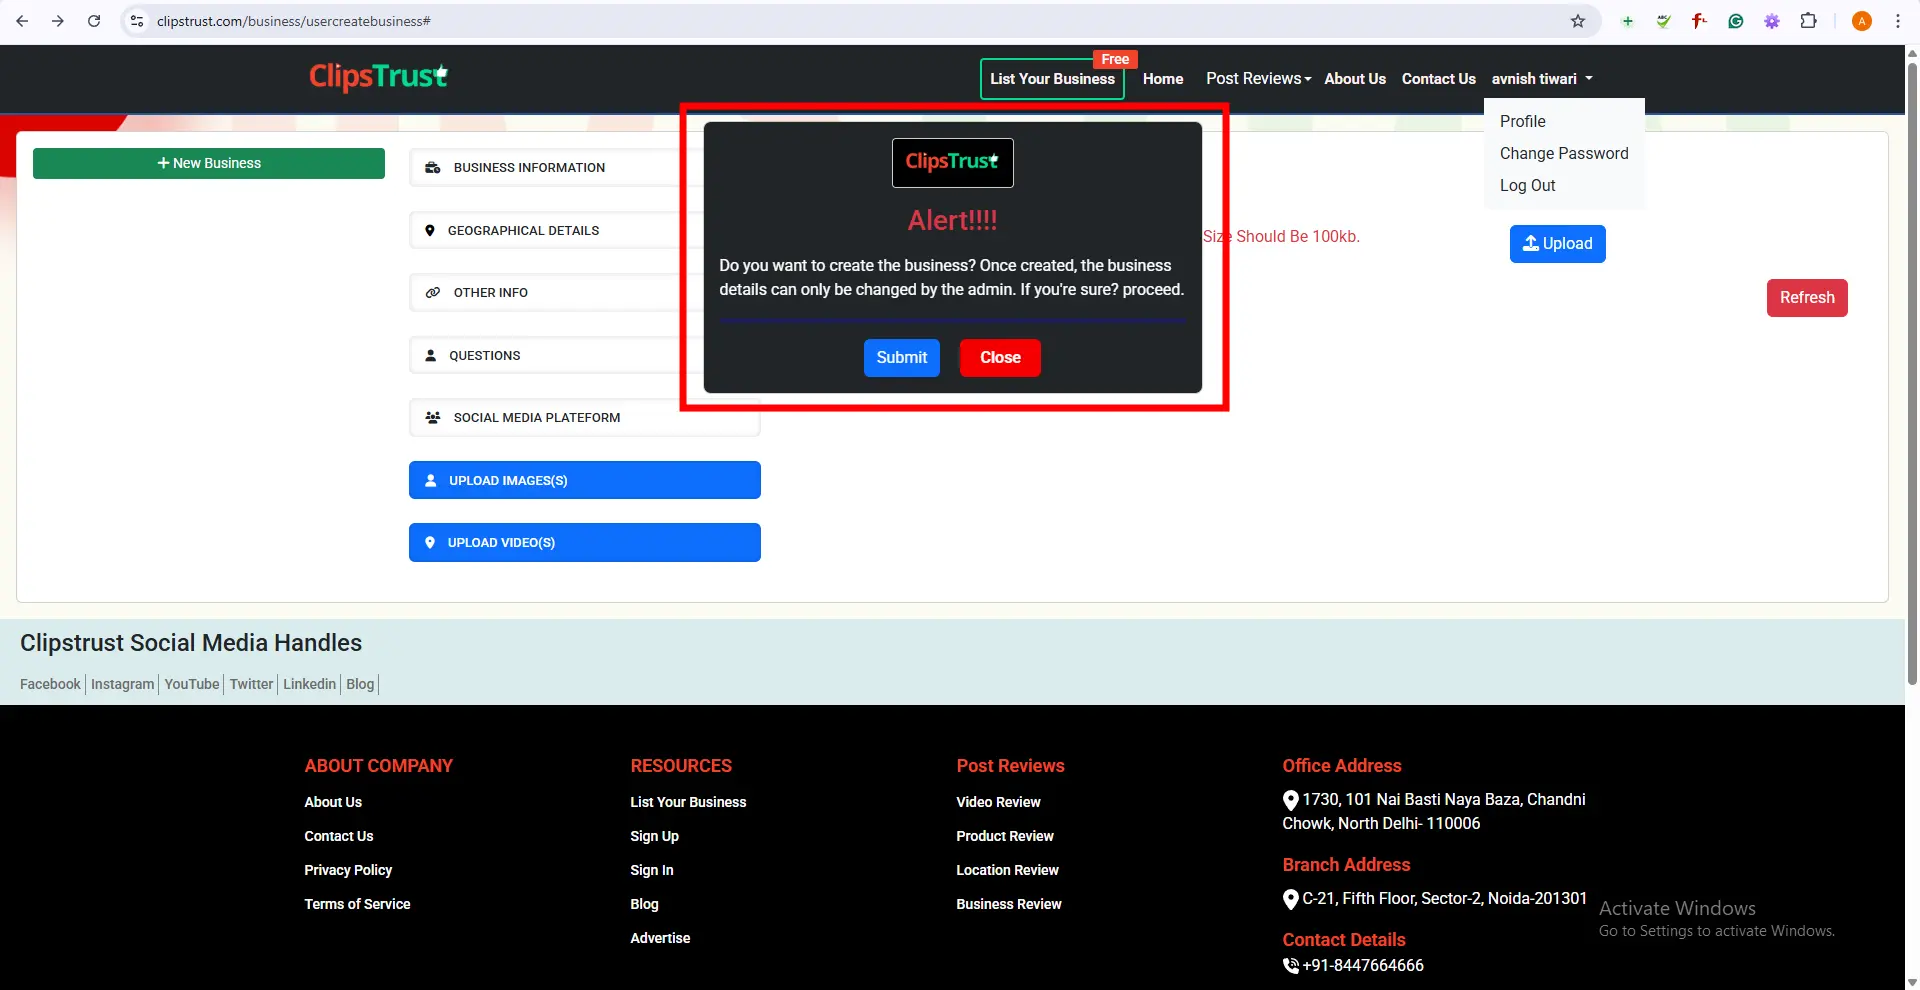Confirm the alert with Submit
The image size is (1920, 990).
902,358
